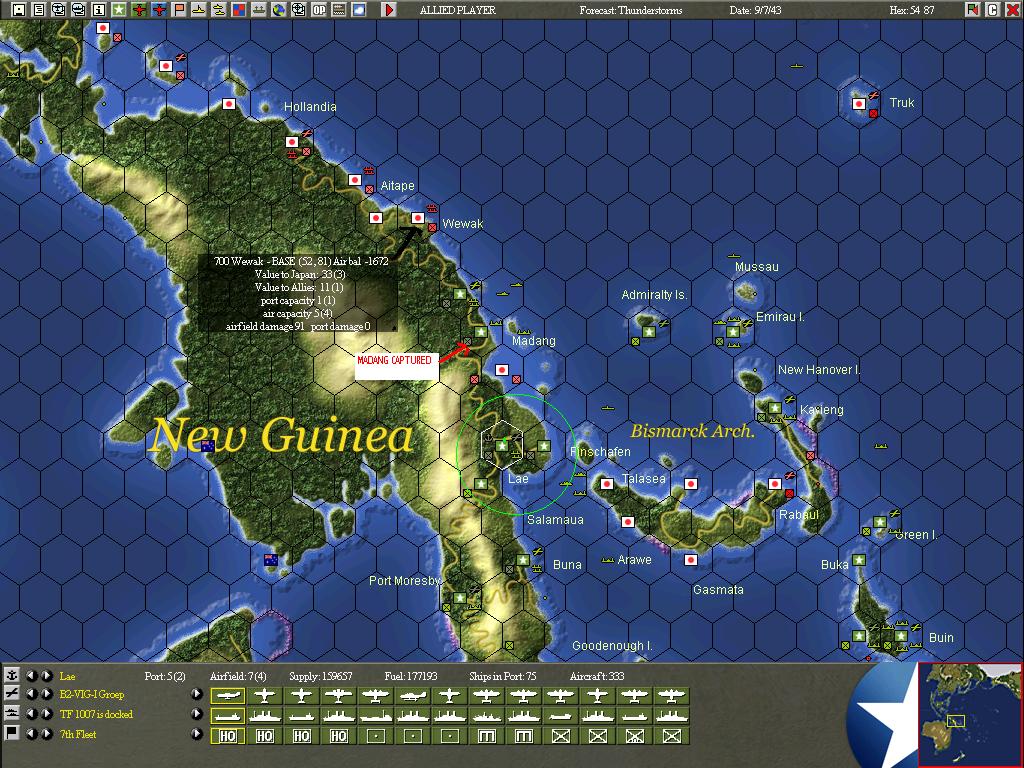Click the red and blue checkered icon
1024x768 pixels.
238,10
